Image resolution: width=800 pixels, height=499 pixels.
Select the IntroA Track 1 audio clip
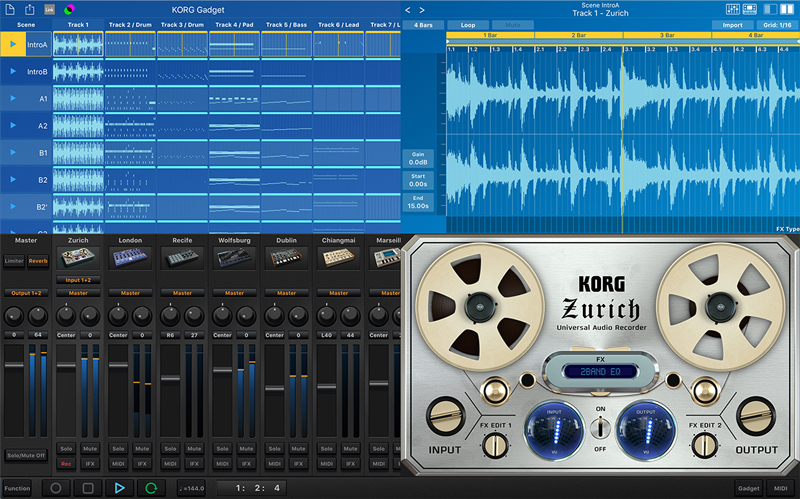click(78, 44)
